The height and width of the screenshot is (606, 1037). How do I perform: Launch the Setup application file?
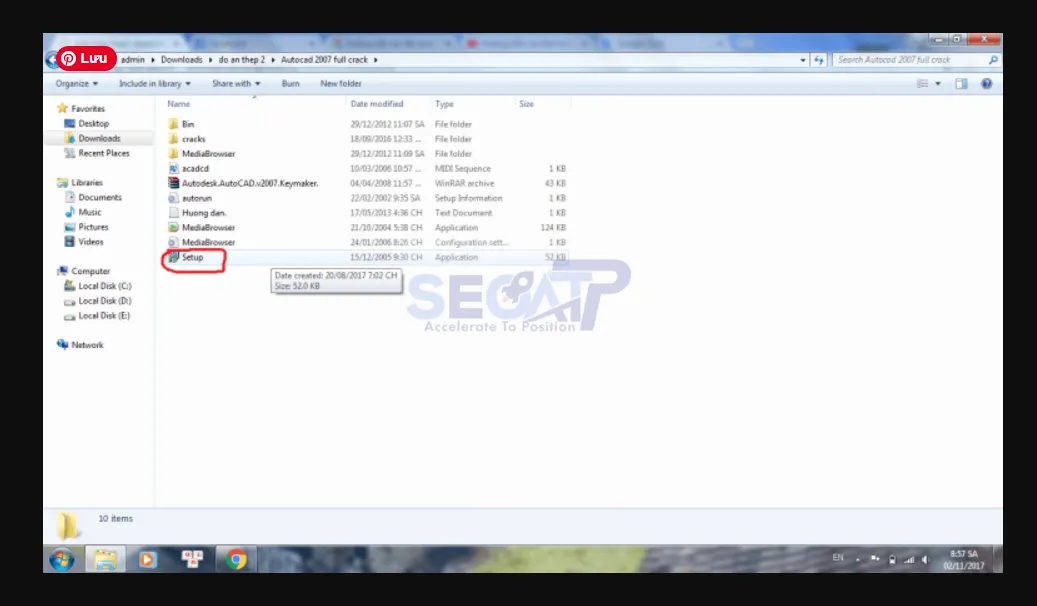pyautogui.click(x=191, y=257)
